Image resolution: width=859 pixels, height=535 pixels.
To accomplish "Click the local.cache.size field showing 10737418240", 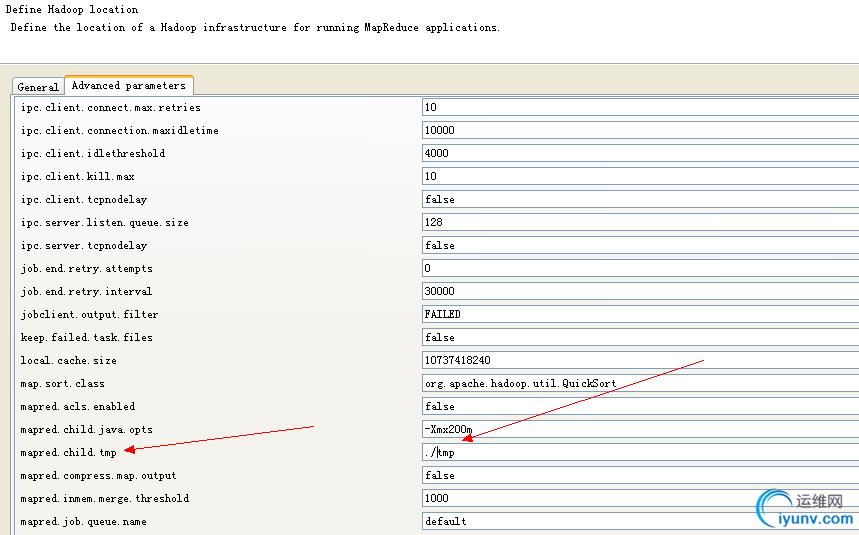I will [640, 360].
